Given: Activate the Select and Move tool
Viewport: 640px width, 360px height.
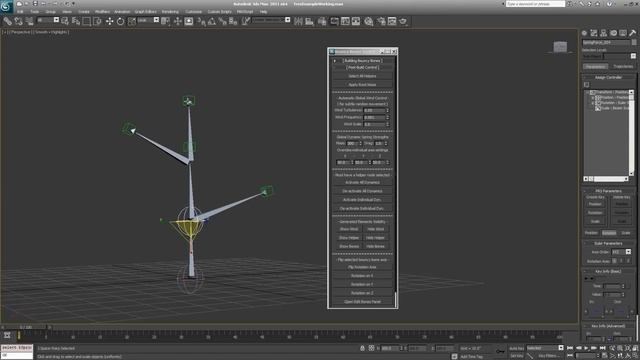Looking at the screenshot, I should click(x=109, y=21).
